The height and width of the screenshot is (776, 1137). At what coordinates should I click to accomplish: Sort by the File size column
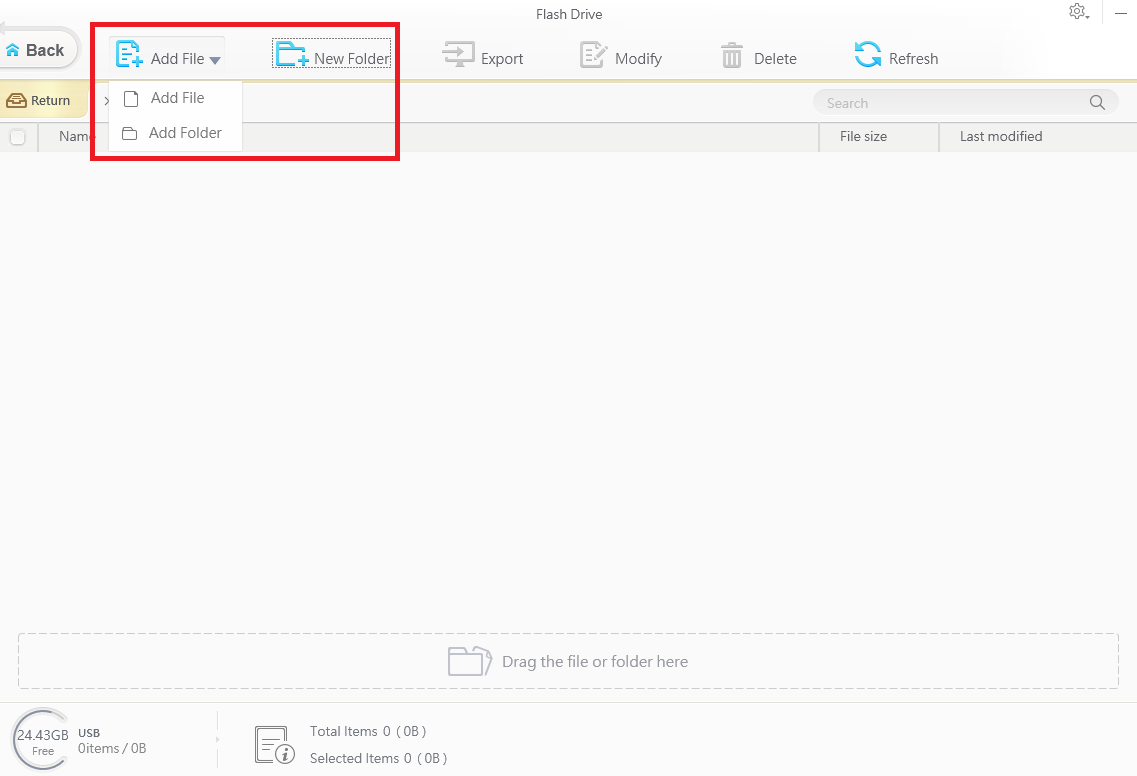coord(863,137)
